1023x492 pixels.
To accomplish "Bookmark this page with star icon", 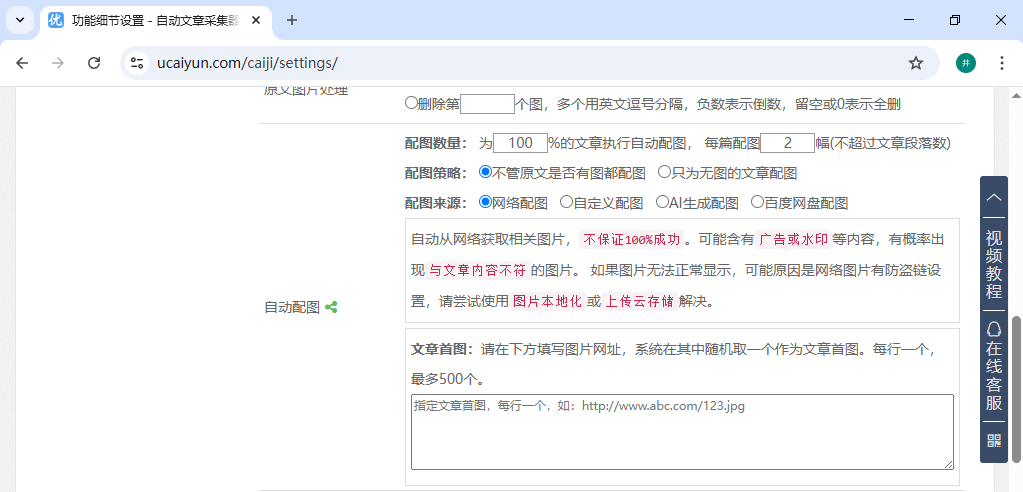I will (x=915, y=63).
